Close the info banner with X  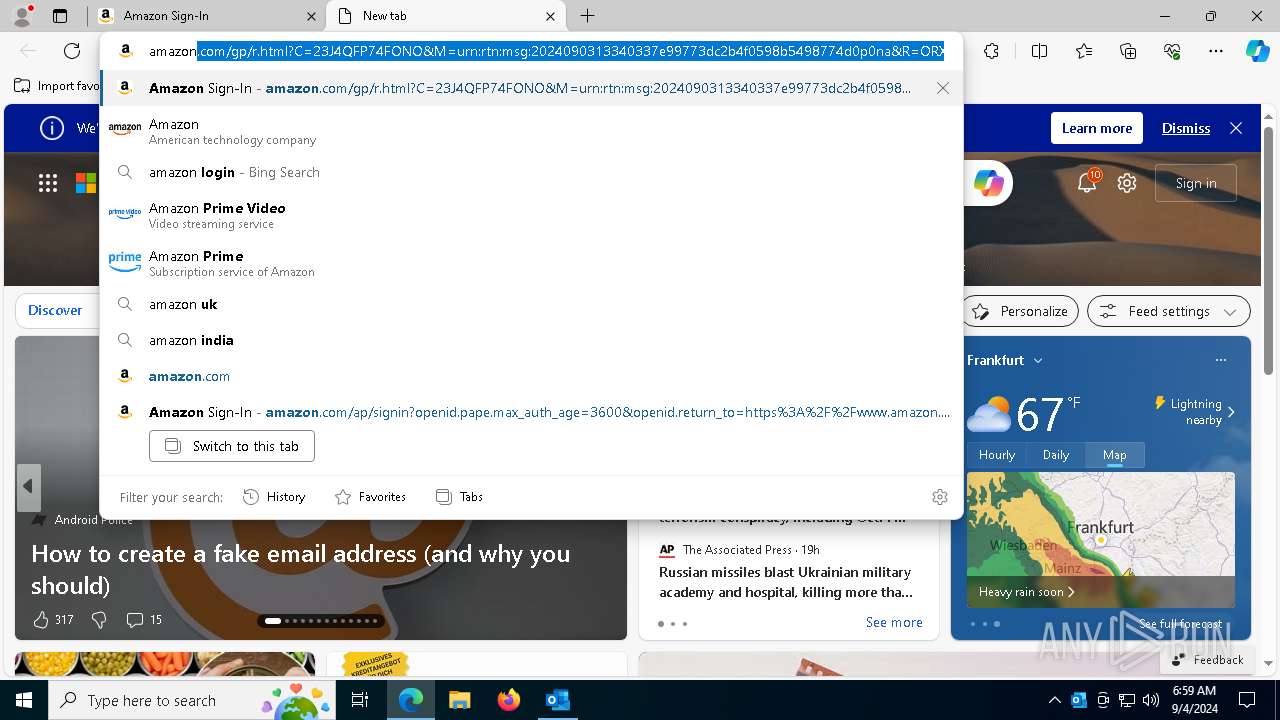tap(1236, 128)
